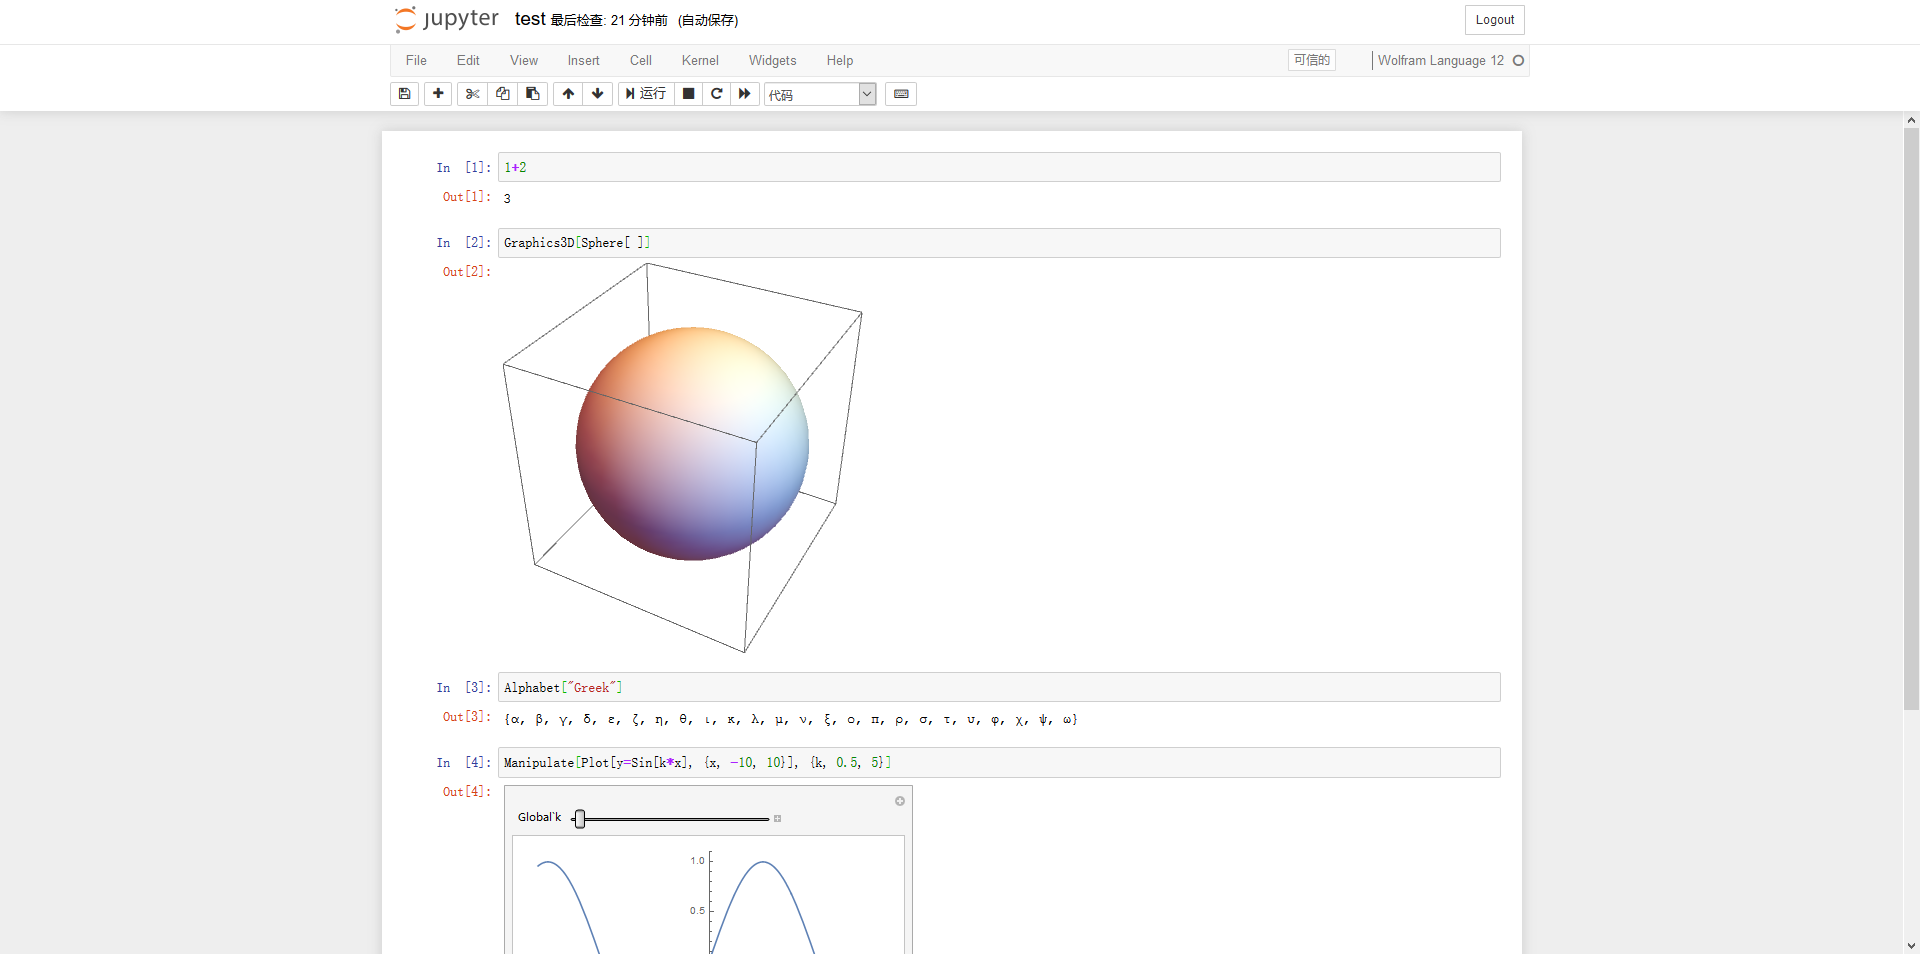Click the vertical scrollbar thumb
This screenshot has height=954, width=1920.
[1911, 419]
